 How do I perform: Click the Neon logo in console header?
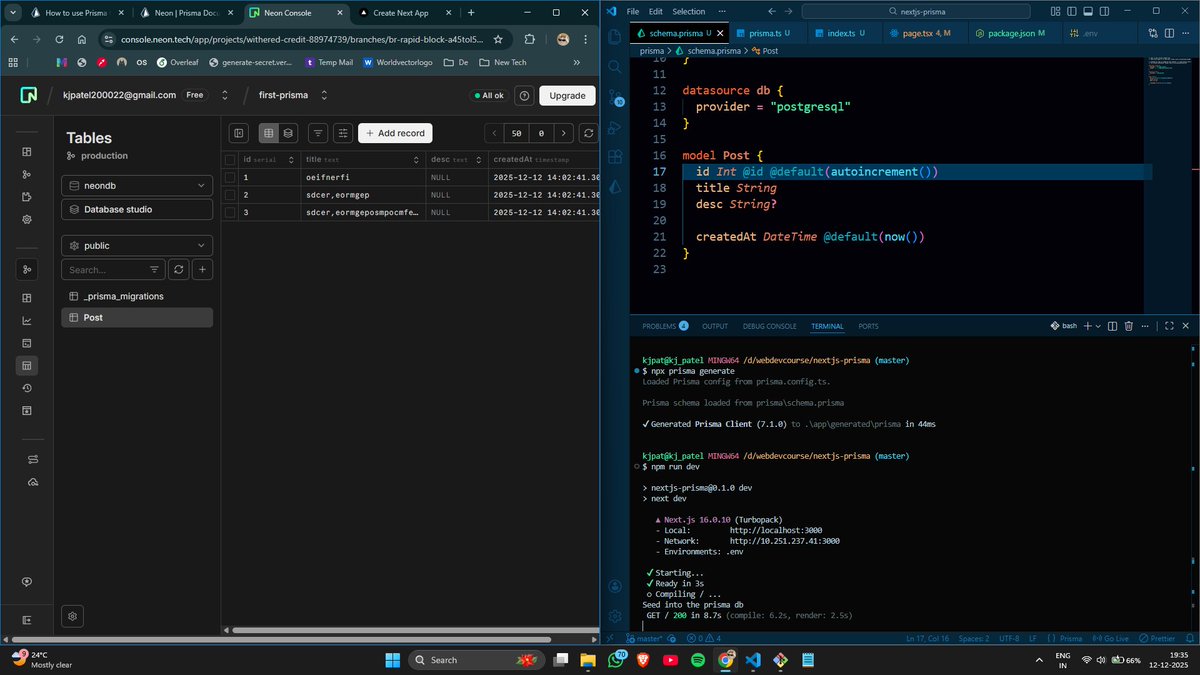pos(29,95)
